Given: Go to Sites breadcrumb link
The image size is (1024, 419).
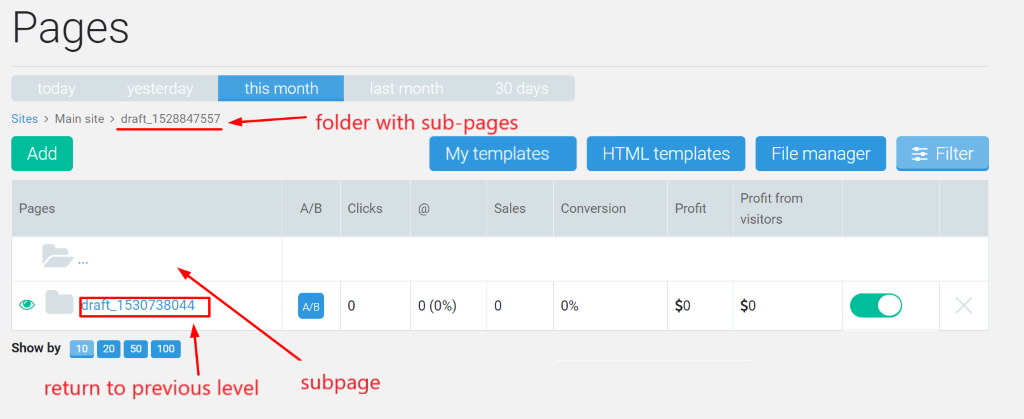Looking at the screenshot, I should (x=24, y=119).
